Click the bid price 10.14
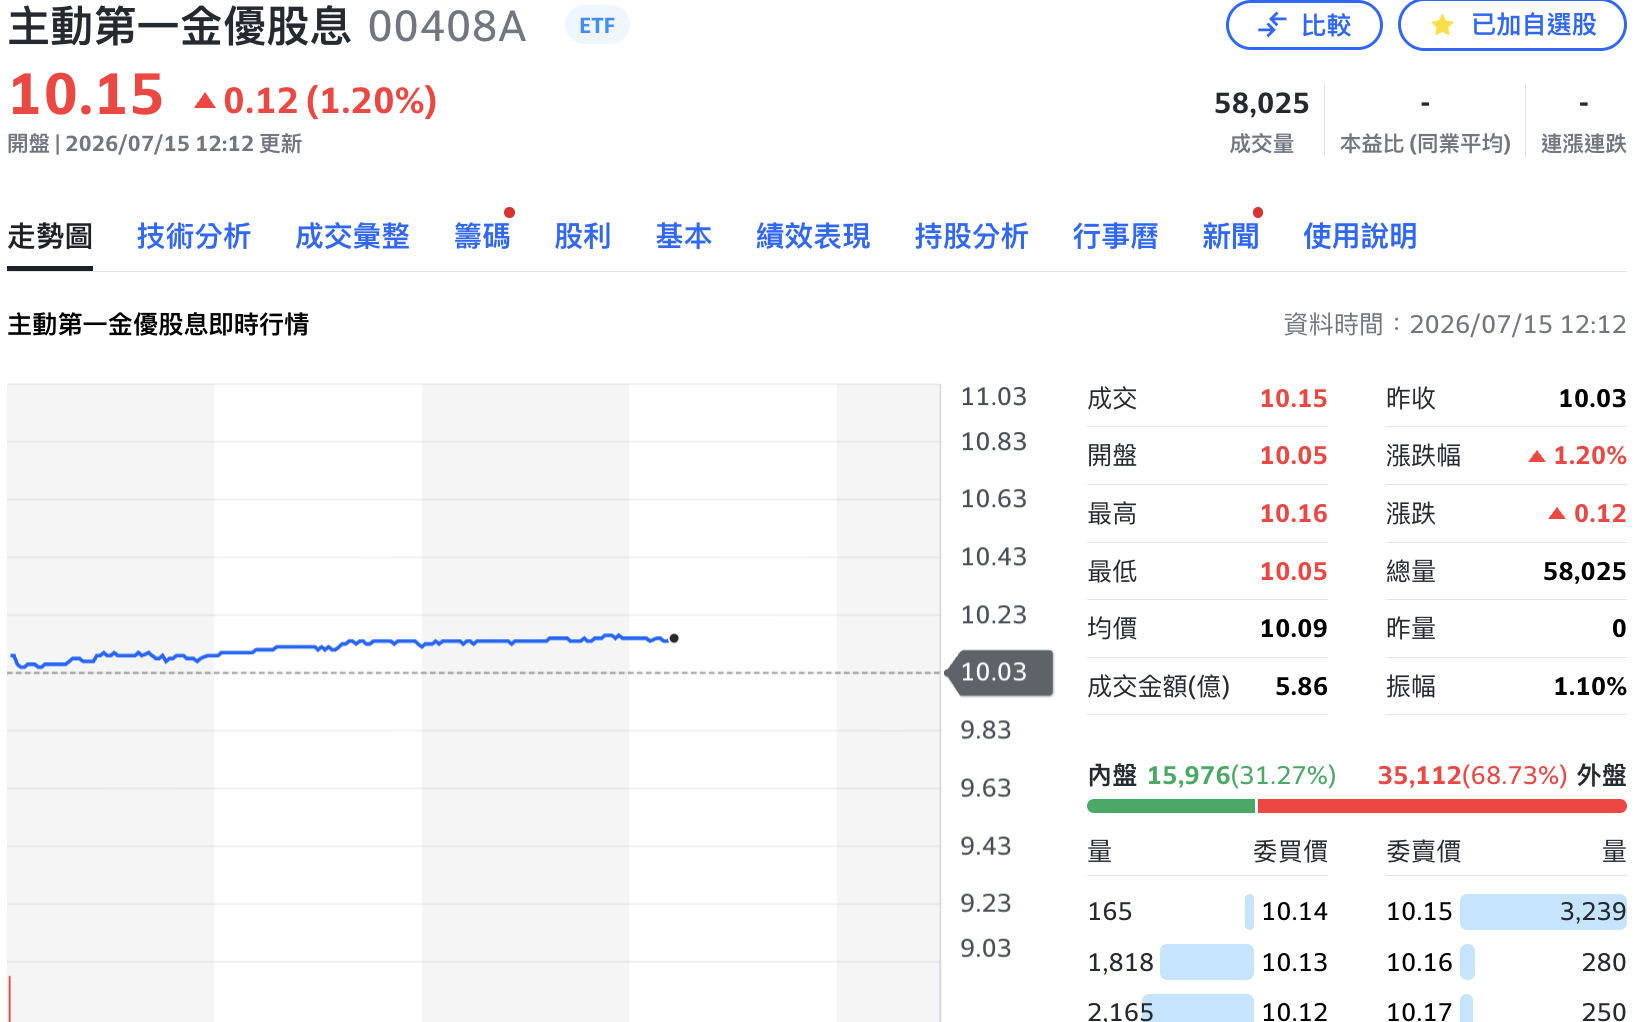Screen dimensions: 1640x1022 pos(1294,912)
